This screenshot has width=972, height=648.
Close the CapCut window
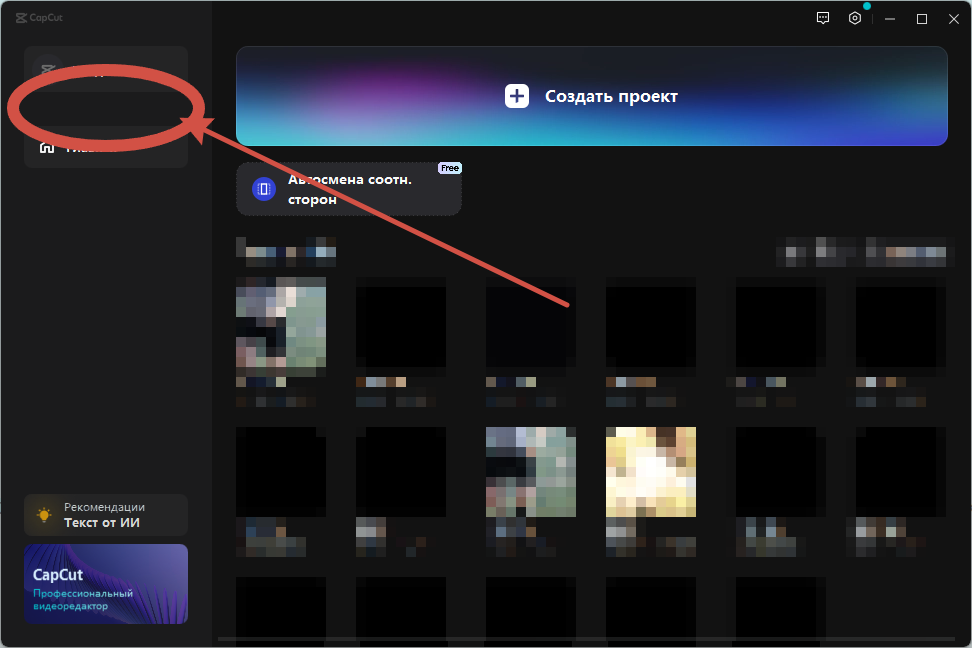[x=954, y=19]
